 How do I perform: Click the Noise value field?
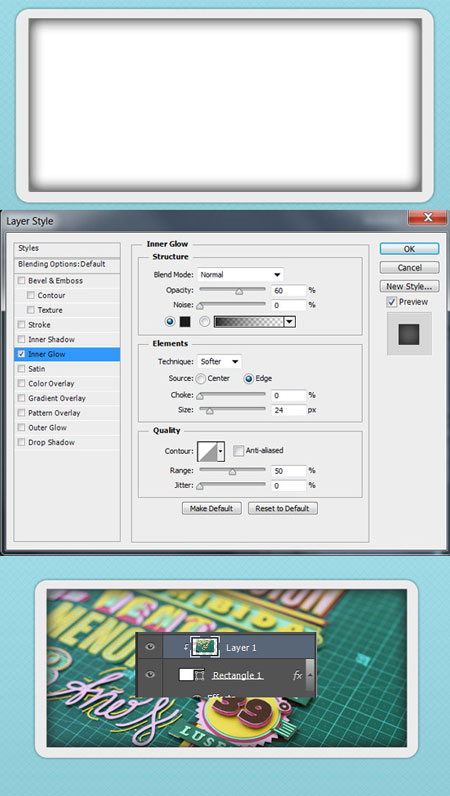[x=288, y=305]
